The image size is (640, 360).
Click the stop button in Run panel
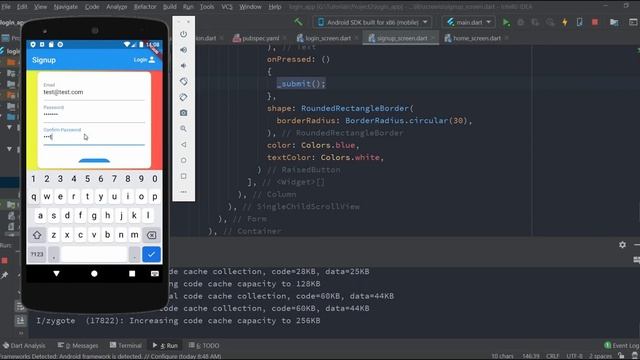4,260
